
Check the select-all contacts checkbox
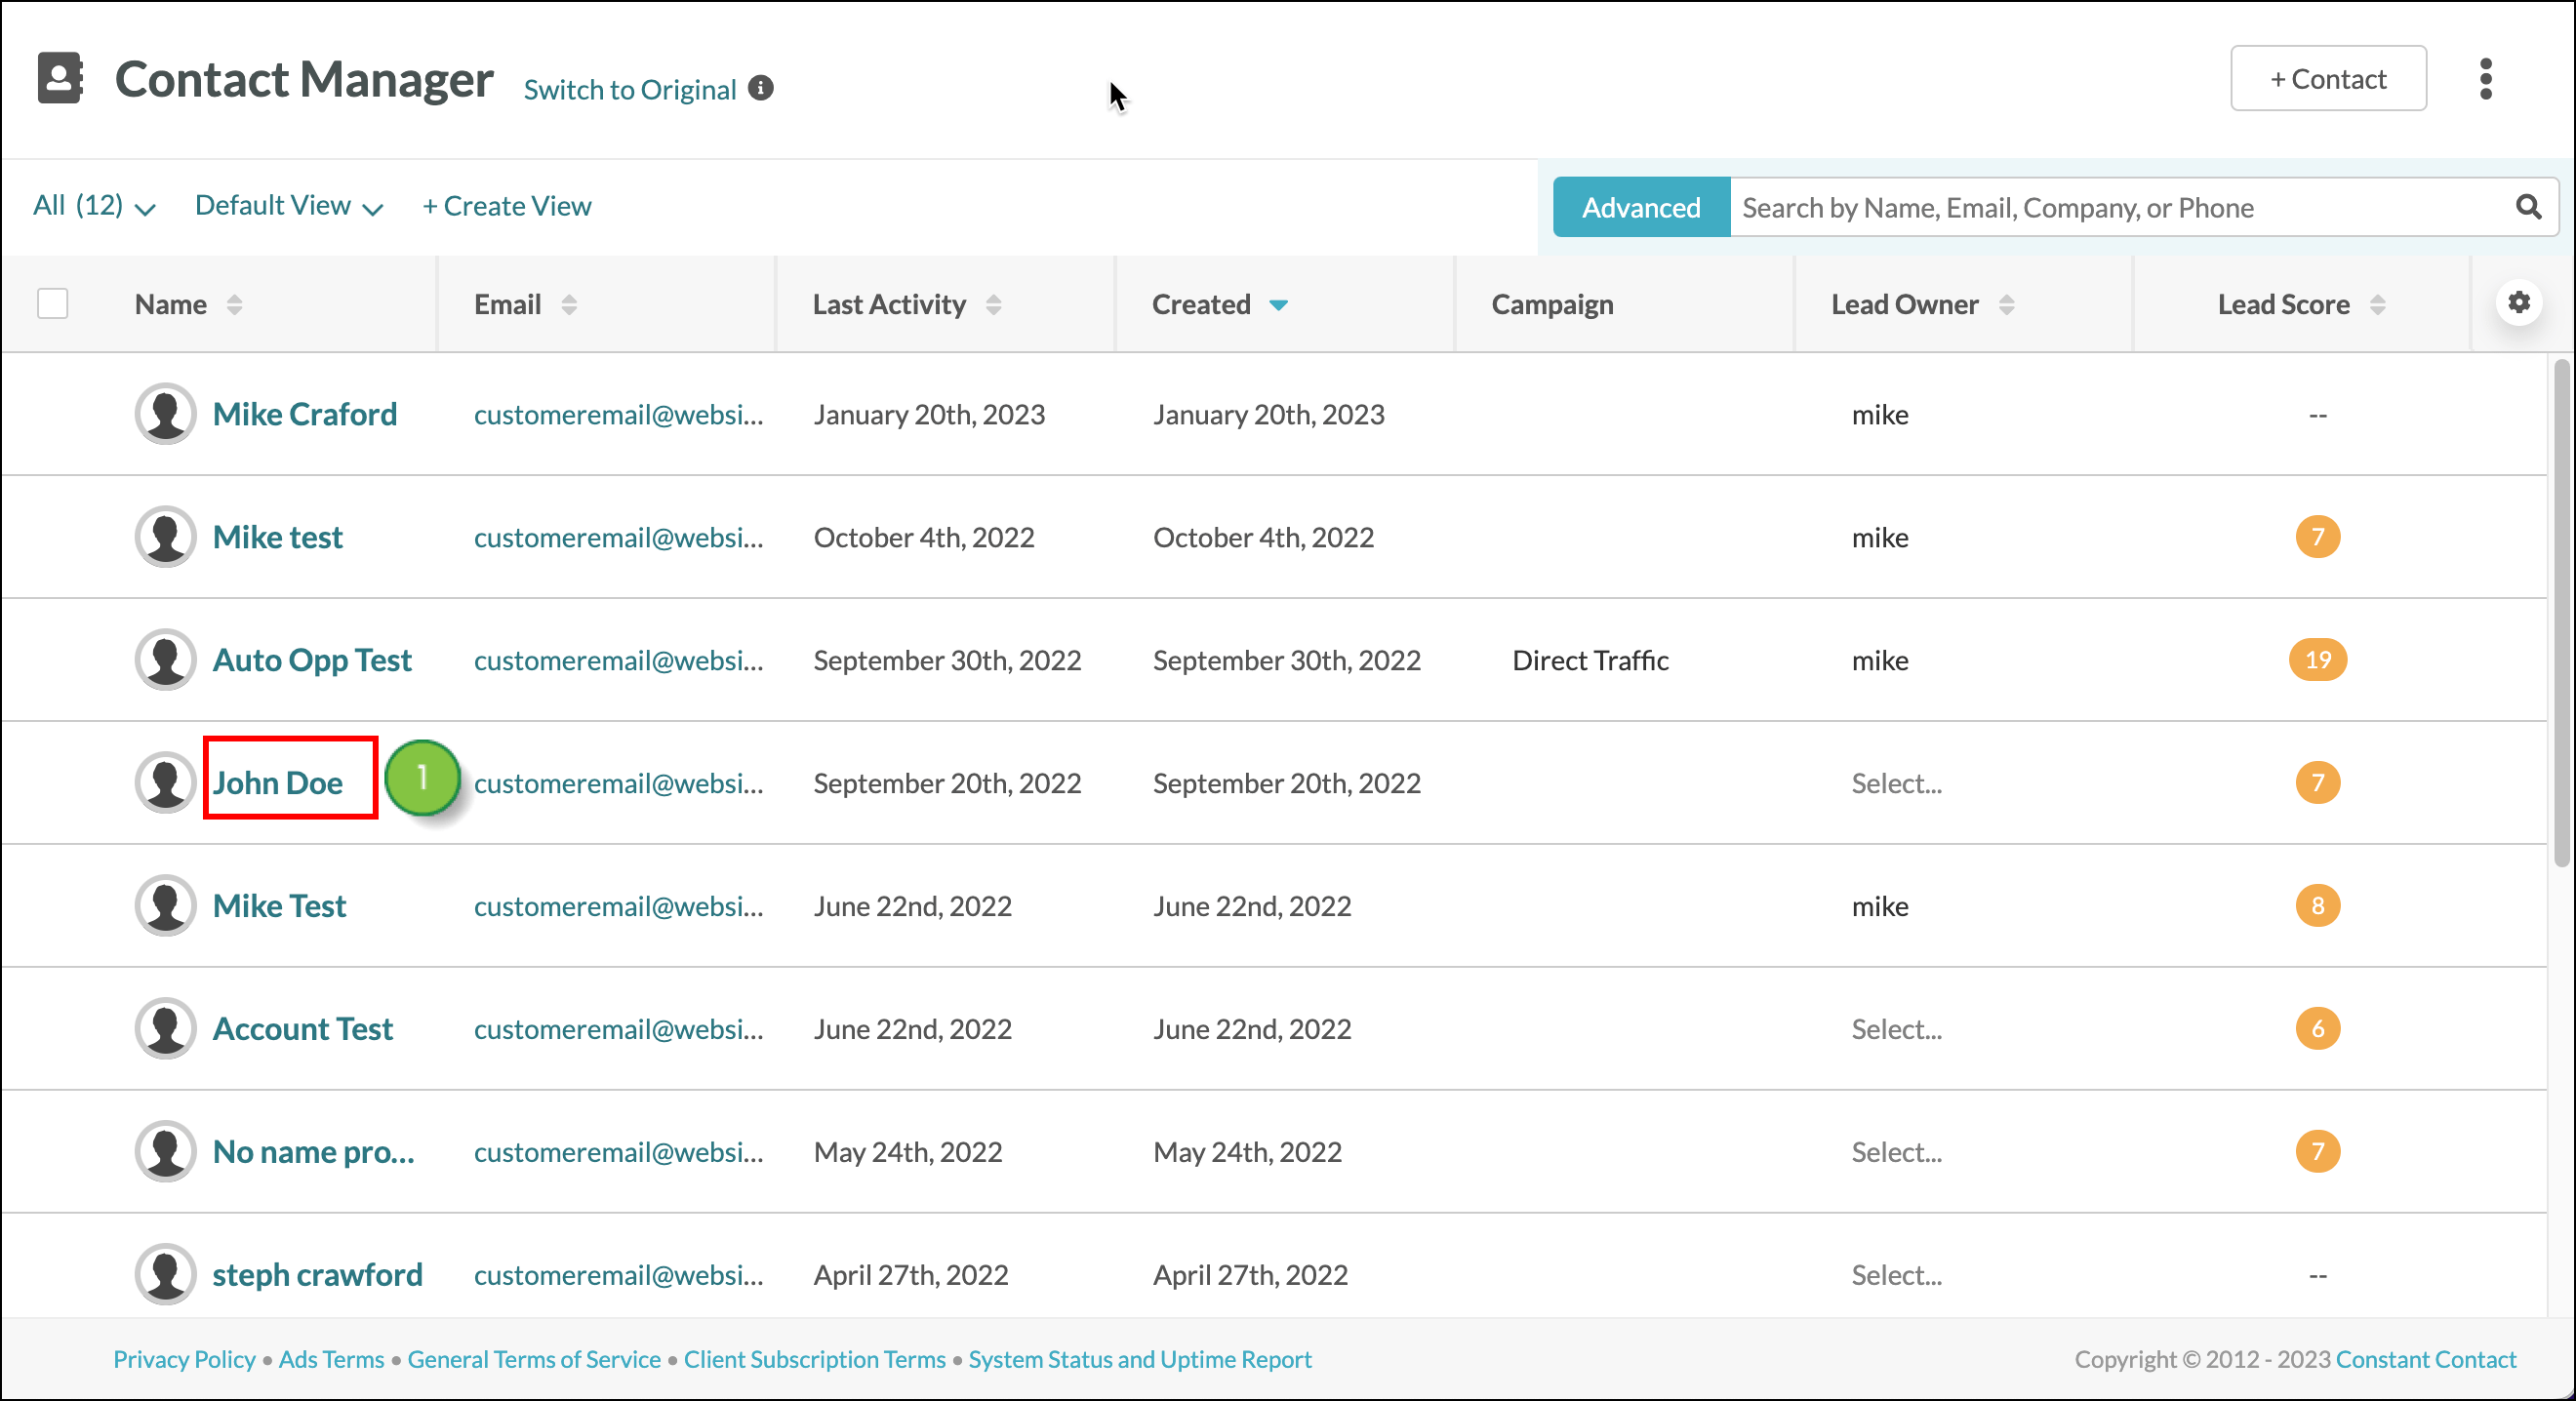(53, 302)
